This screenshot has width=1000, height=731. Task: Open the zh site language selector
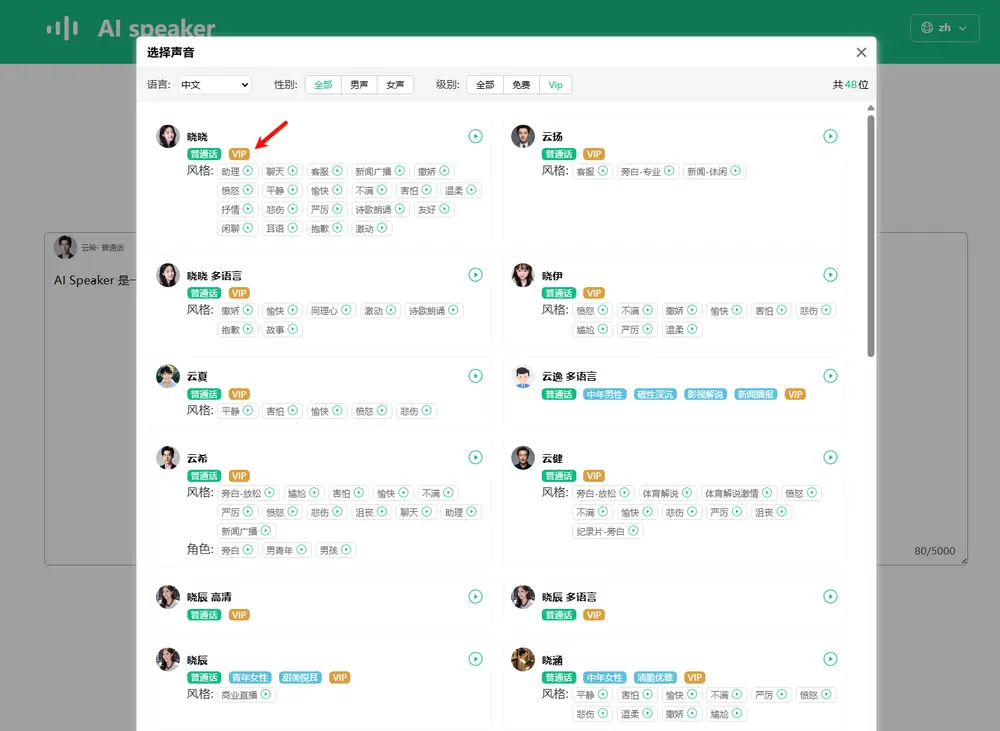[944, 28]
